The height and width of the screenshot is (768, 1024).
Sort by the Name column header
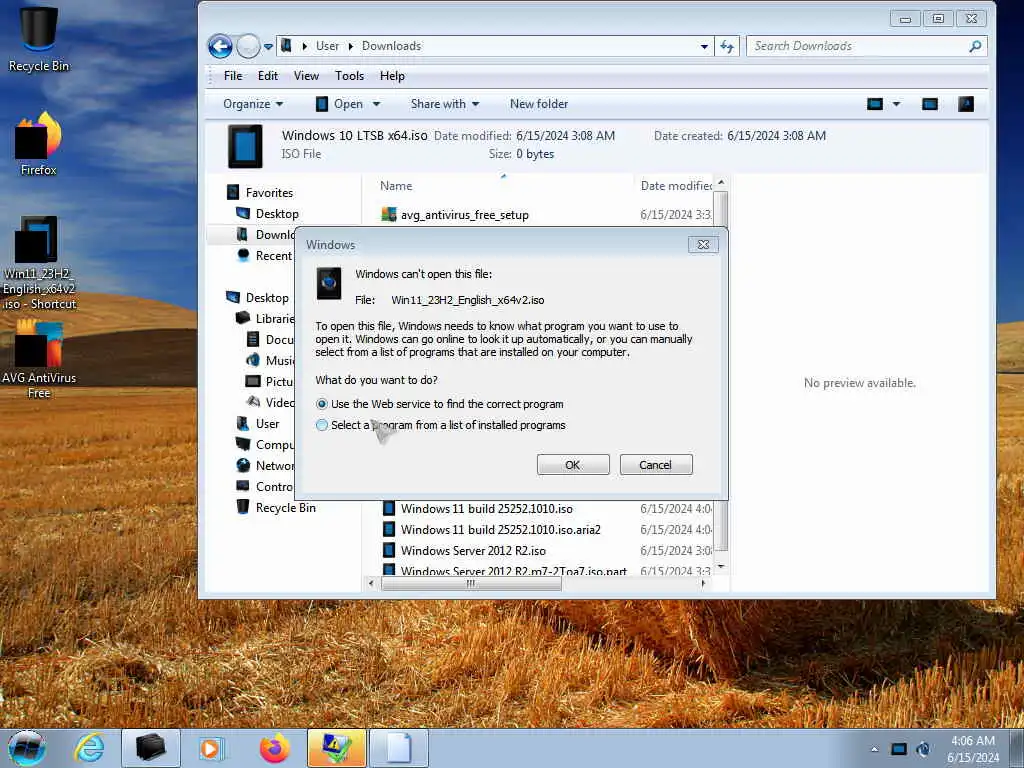click(396, 186)
